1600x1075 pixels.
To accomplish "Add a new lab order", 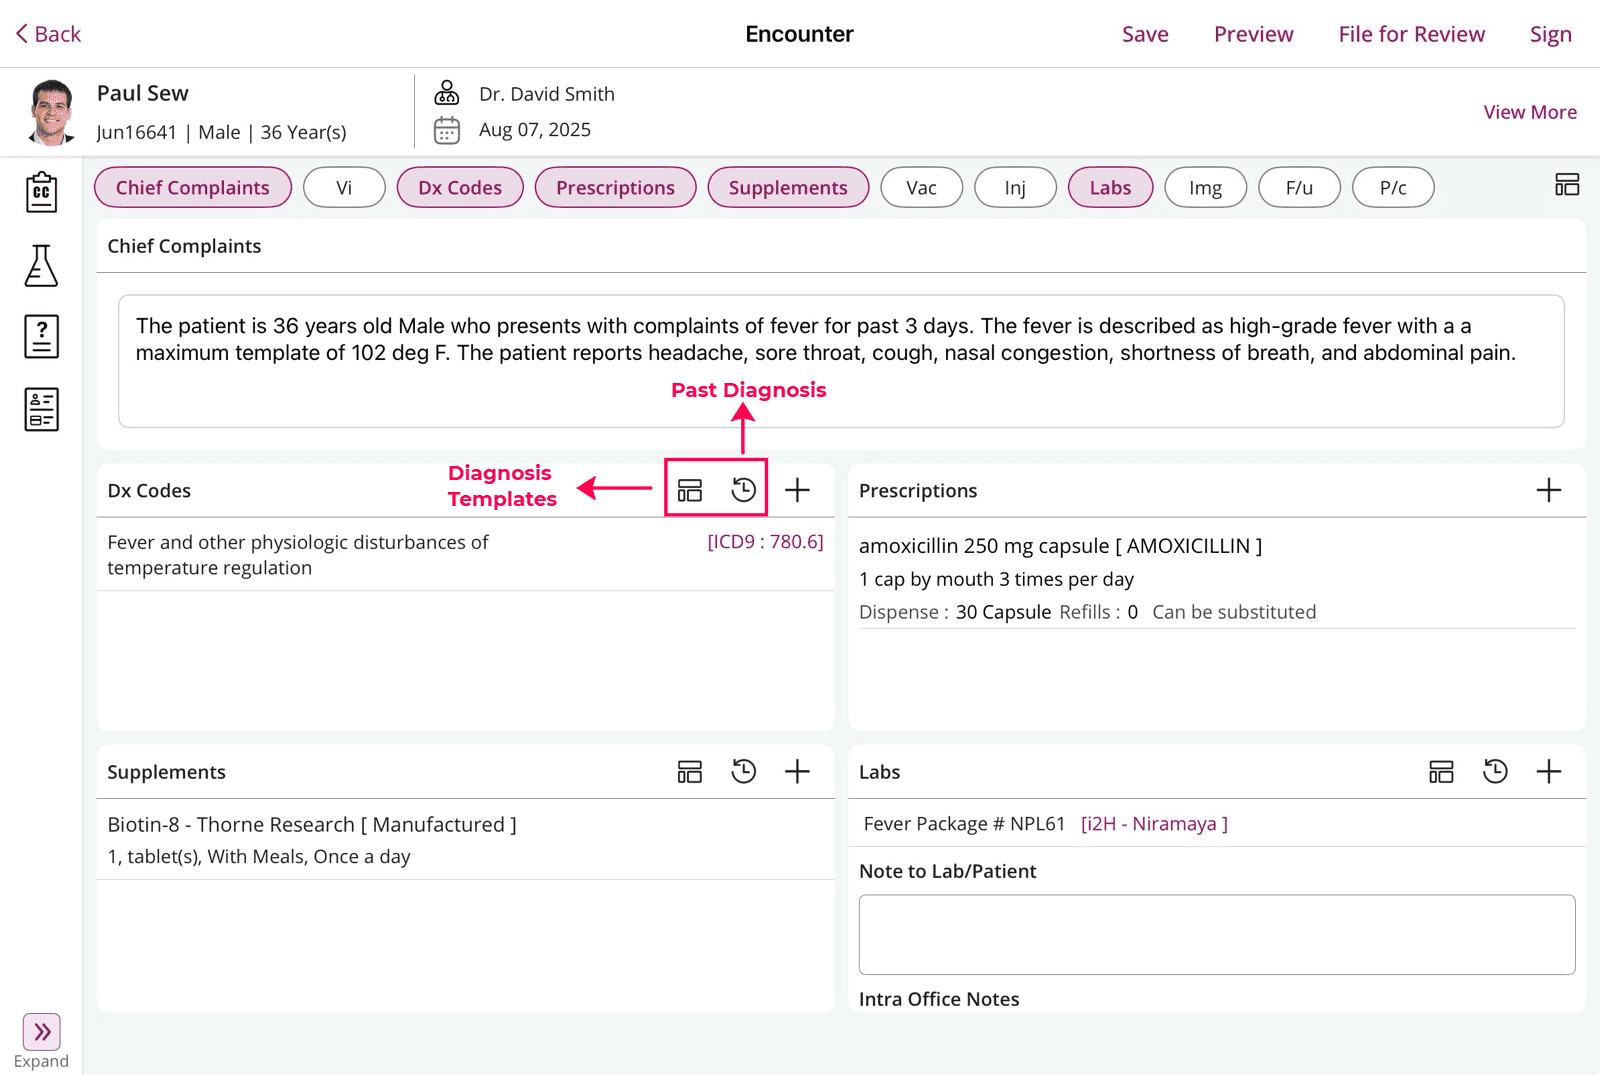I will 1548,771.
